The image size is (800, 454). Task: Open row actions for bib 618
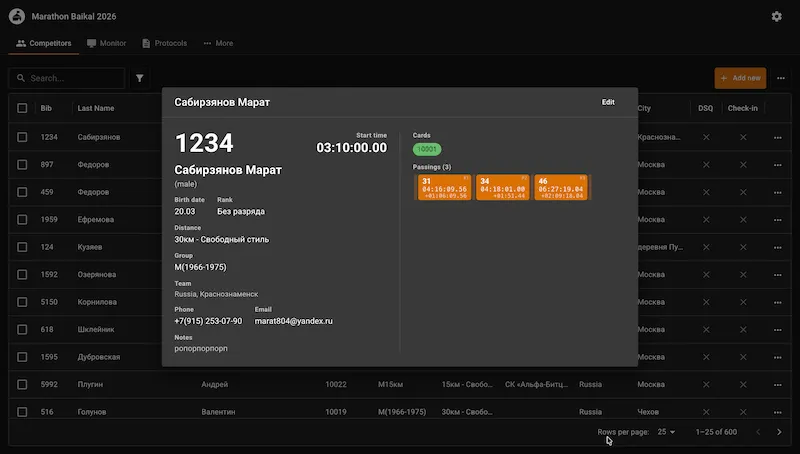778,330
